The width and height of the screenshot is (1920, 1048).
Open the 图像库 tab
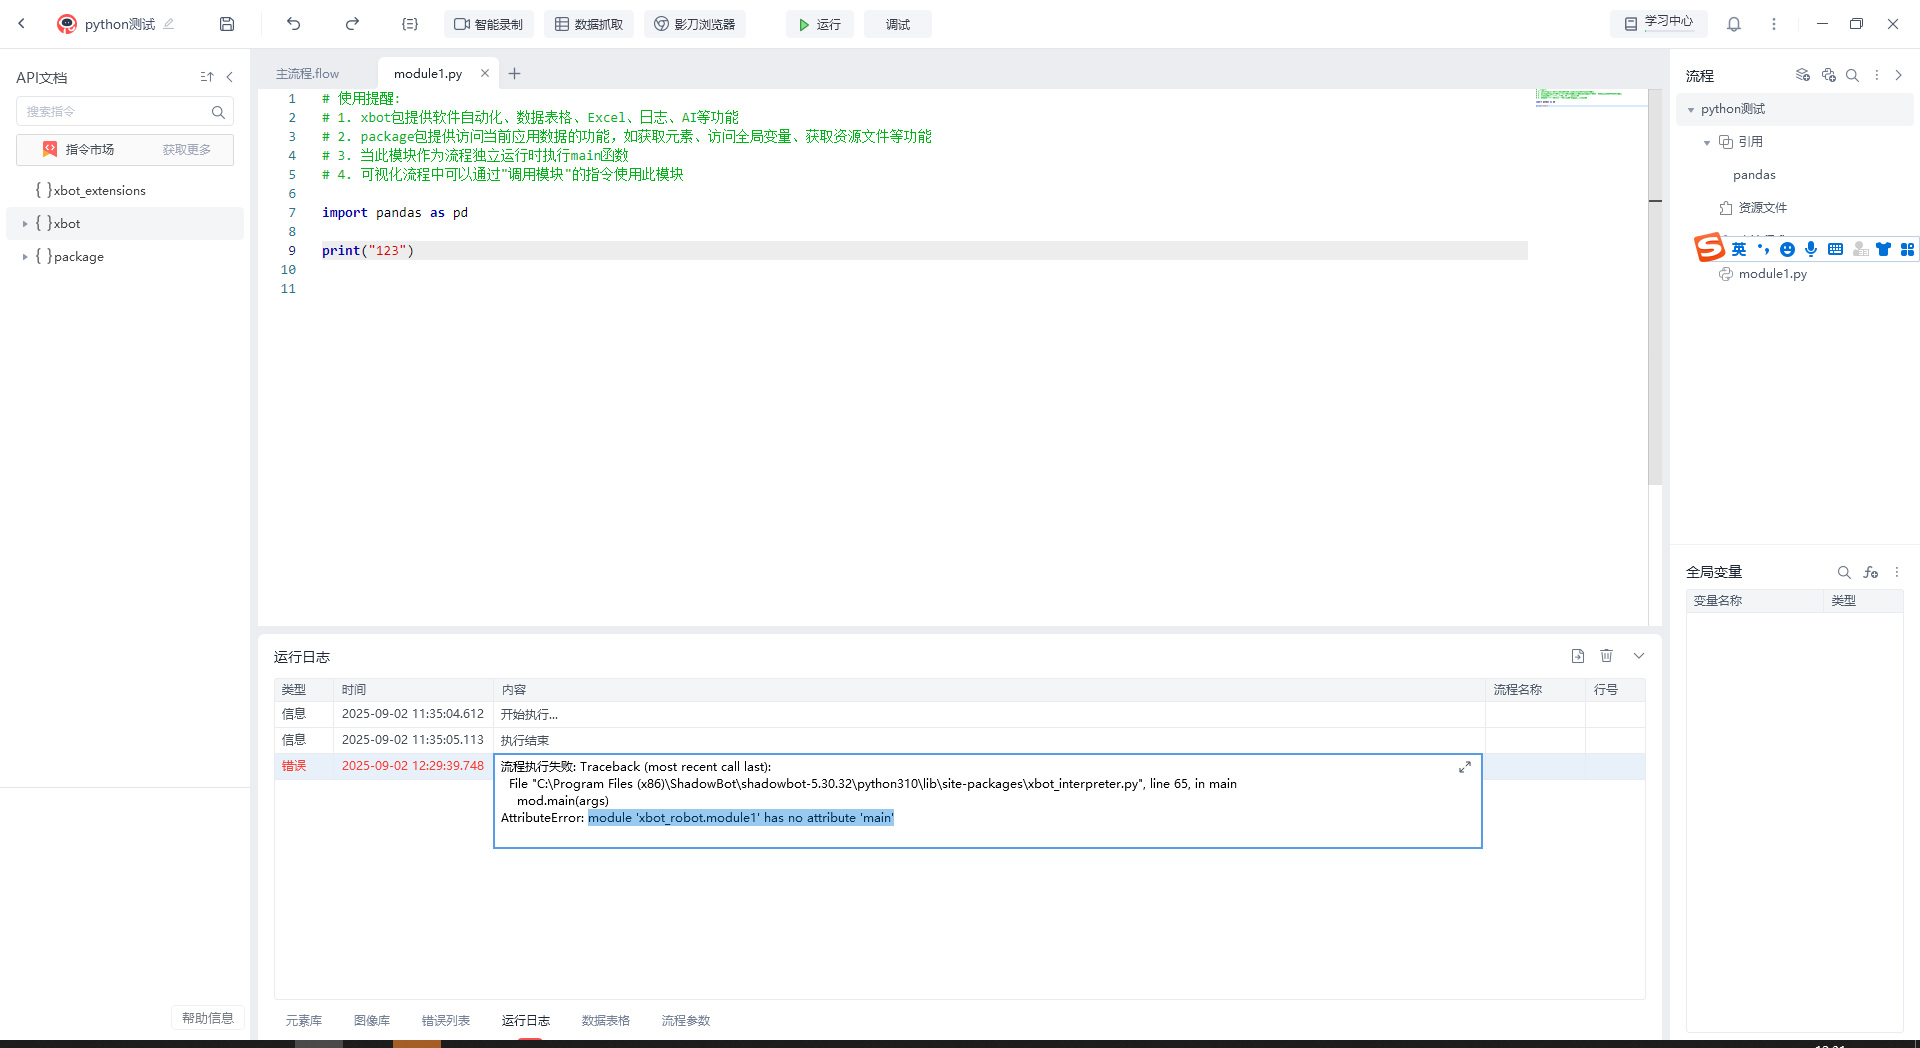click(372, 1021)
